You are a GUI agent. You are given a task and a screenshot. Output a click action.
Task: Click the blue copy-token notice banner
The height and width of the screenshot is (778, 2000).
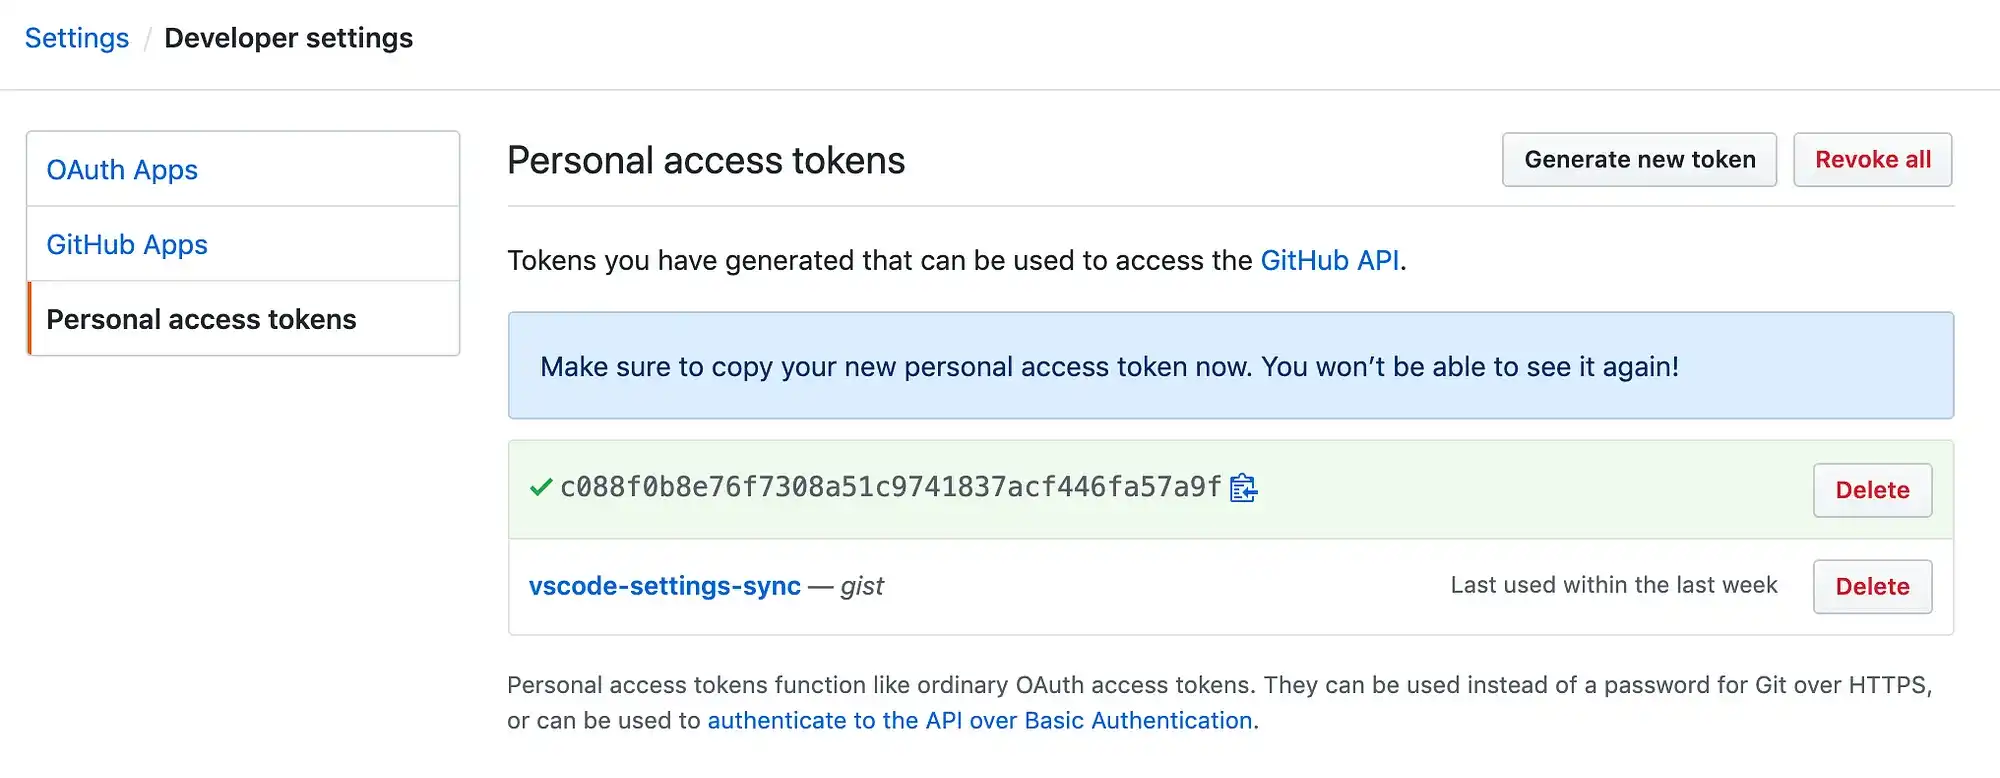(x=1230, y=365)
